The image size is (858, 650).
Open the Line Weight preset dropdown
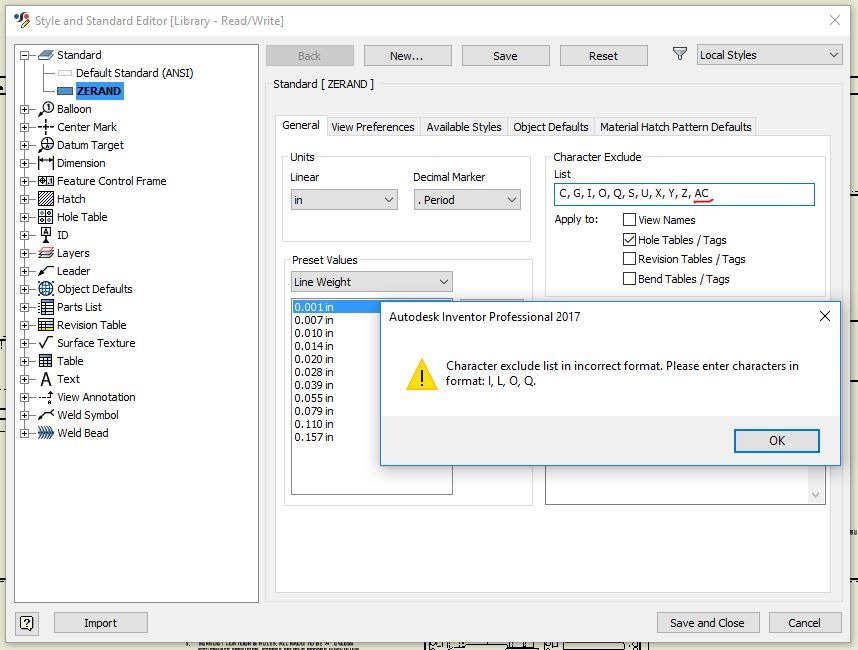tap(372, 282)
